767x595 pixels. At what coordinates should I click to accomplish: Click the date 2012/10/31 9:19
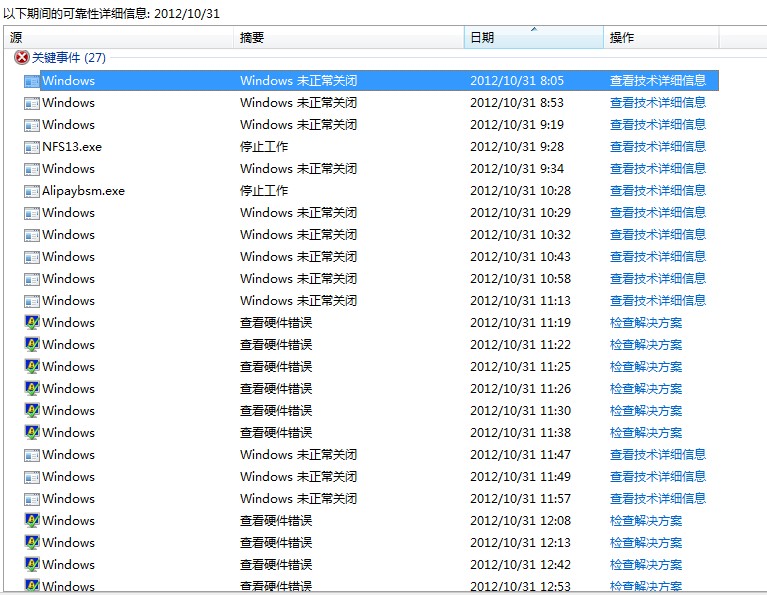[x=517, y=125]
